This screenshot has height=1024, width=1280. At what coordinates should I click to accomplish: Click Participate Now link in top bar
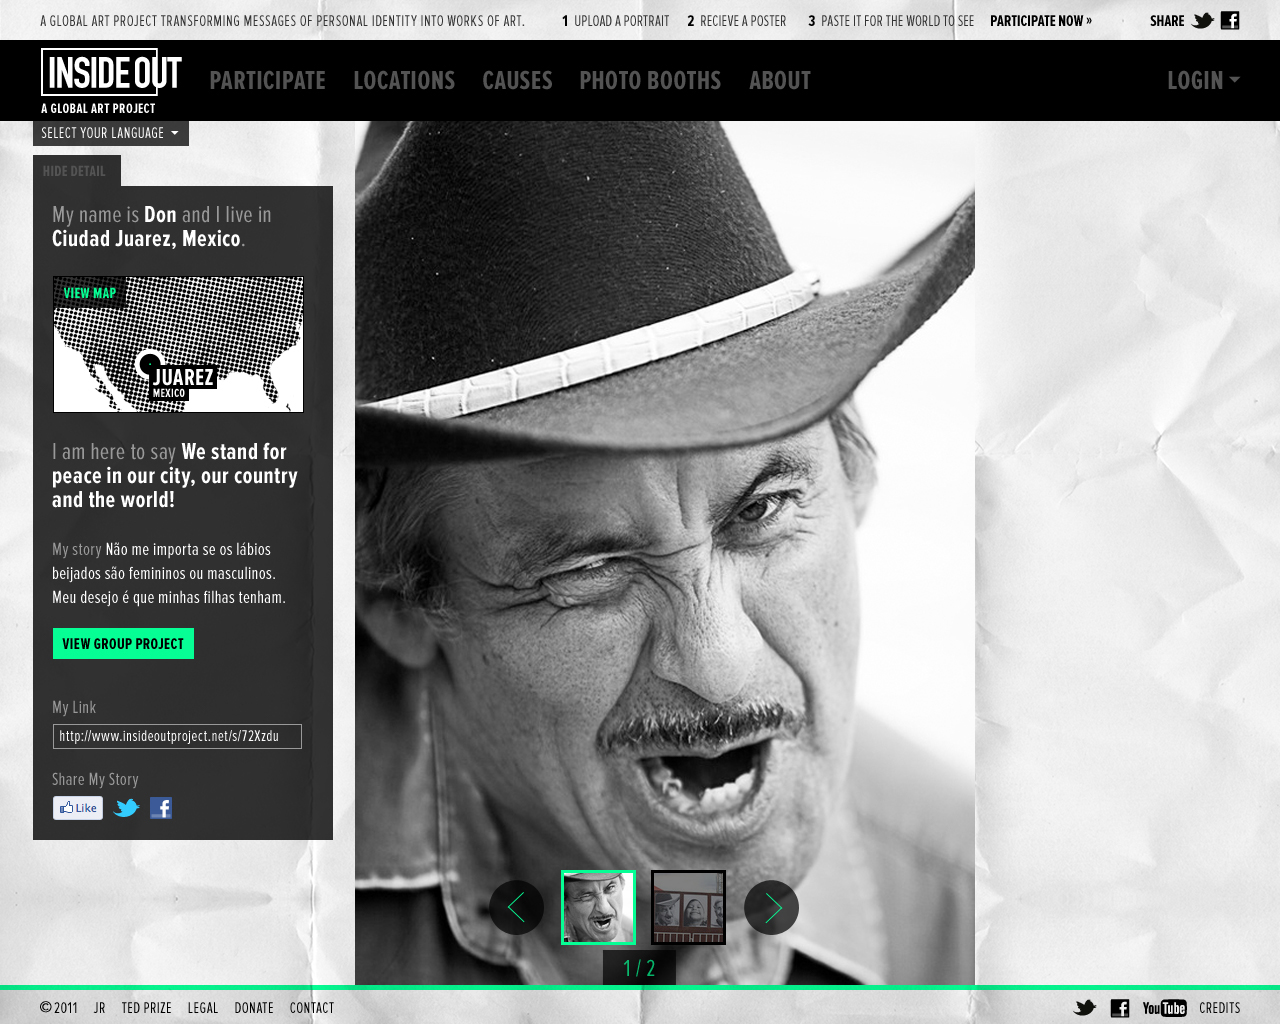point(1041,21)
